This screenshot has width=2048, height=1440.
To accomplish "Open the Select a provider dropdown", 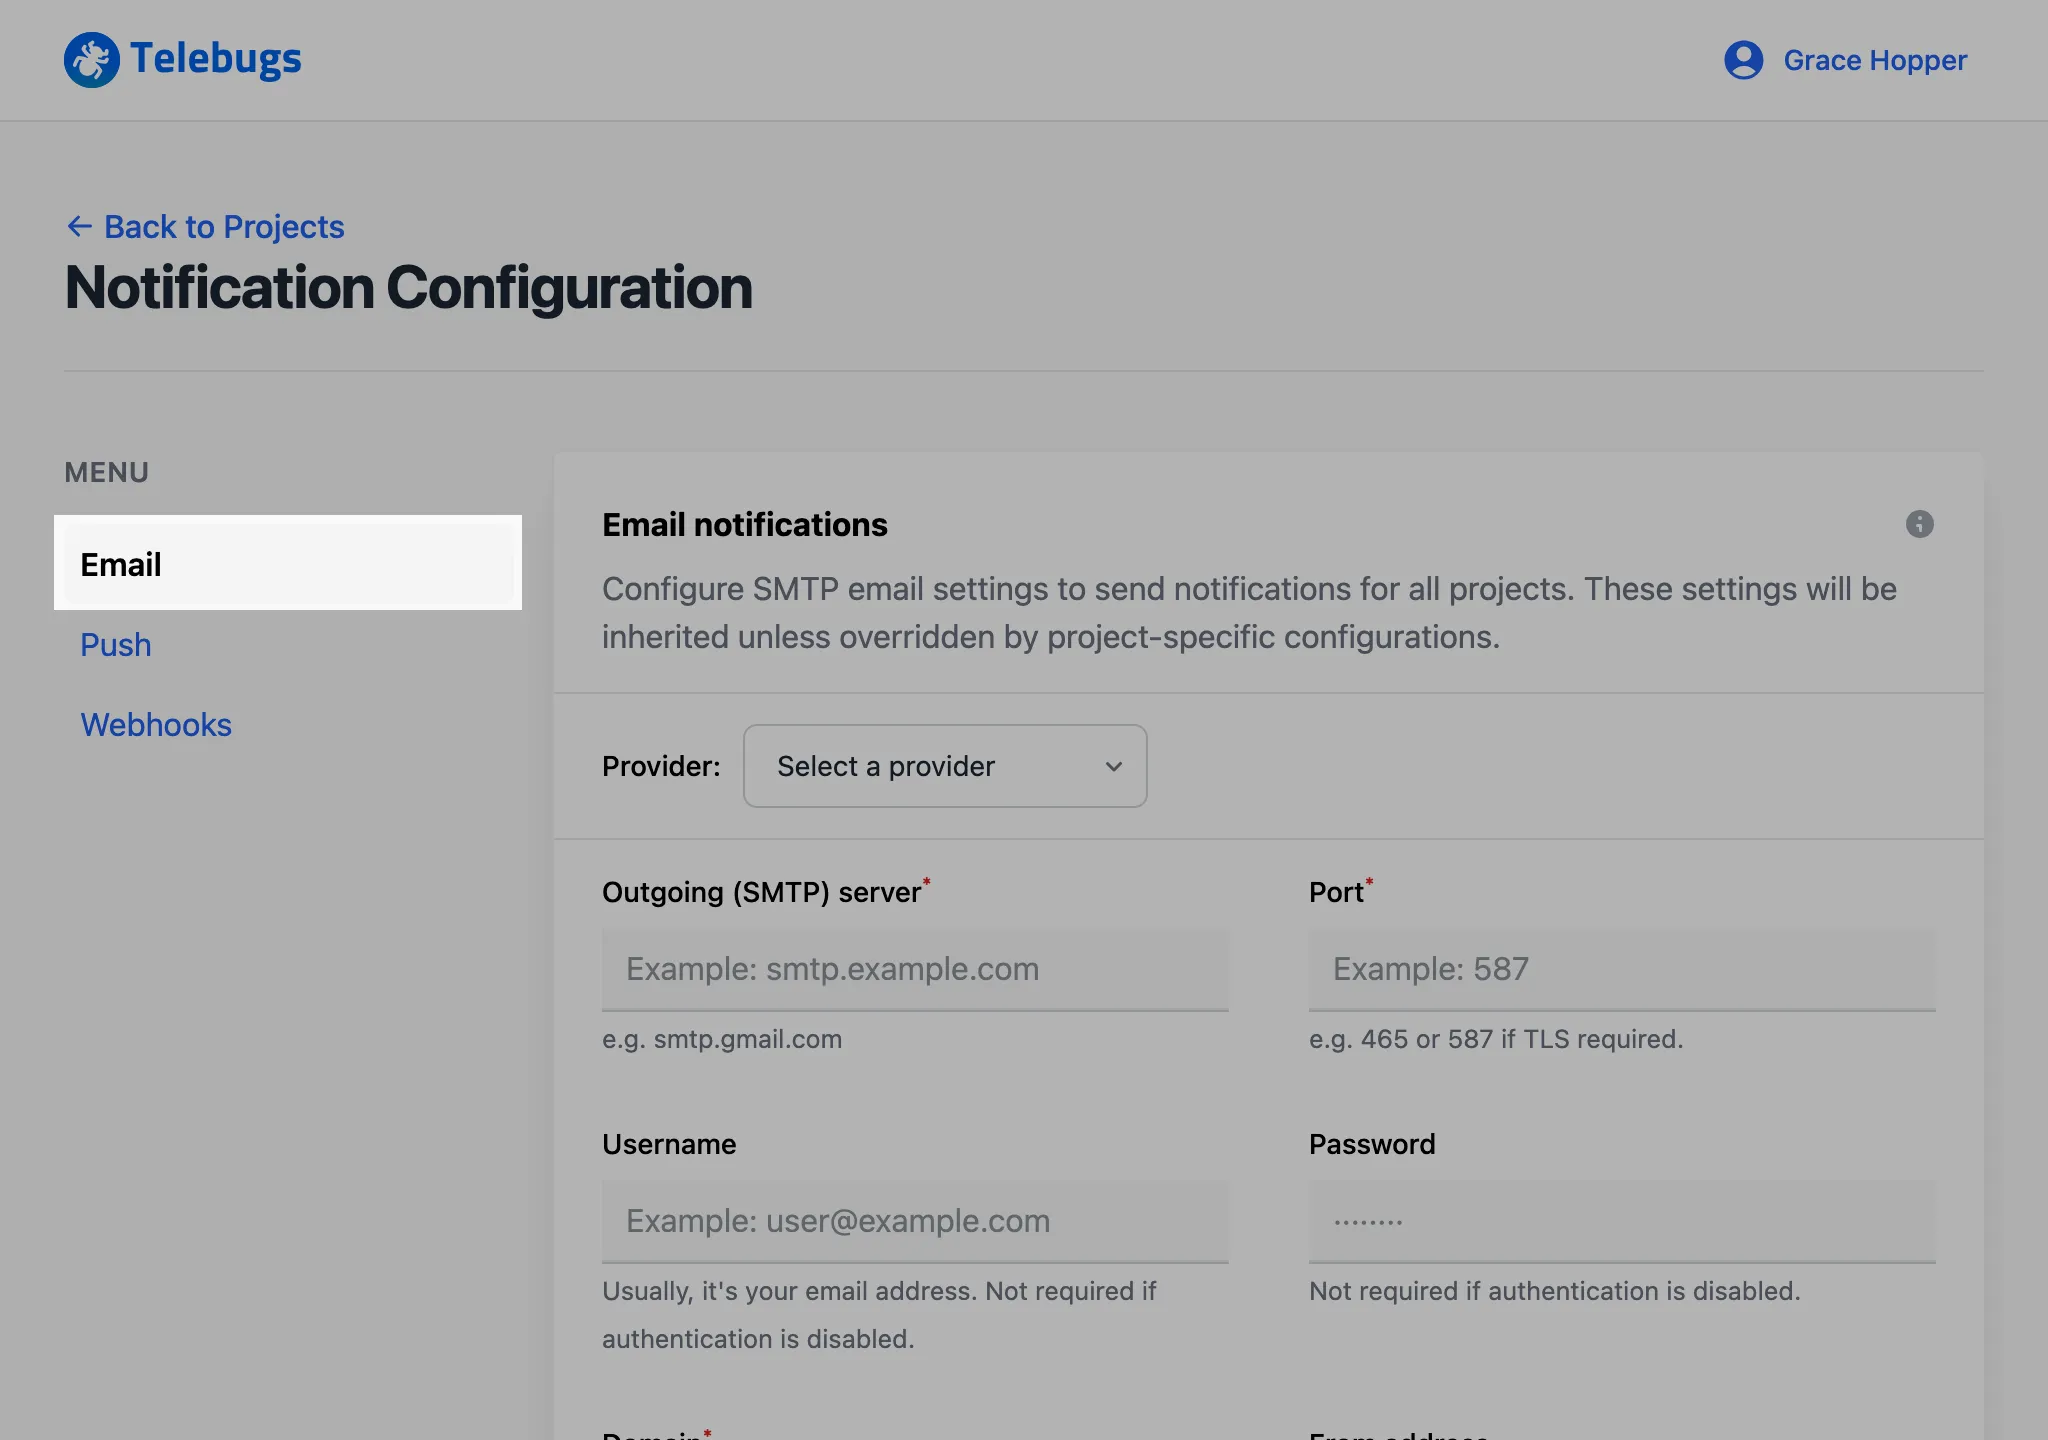I will [945, 766].
